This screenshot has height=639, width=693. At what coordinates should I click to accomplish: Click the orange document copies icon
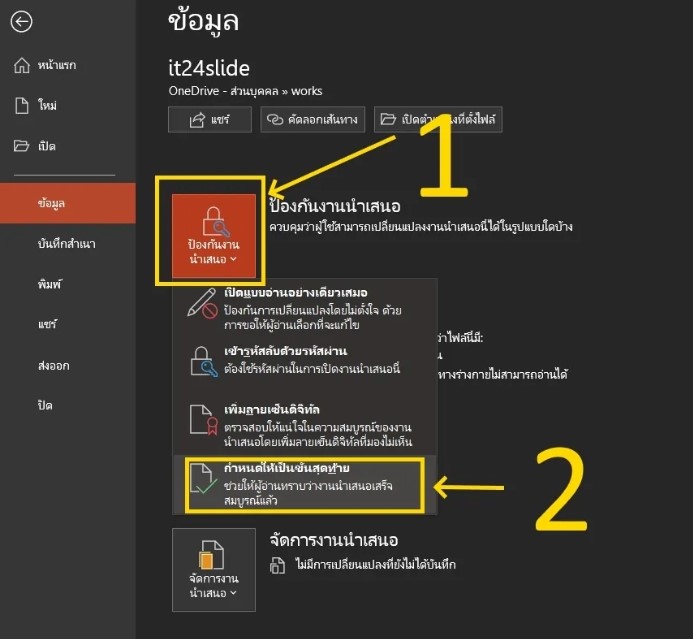[x=212, y=555]
